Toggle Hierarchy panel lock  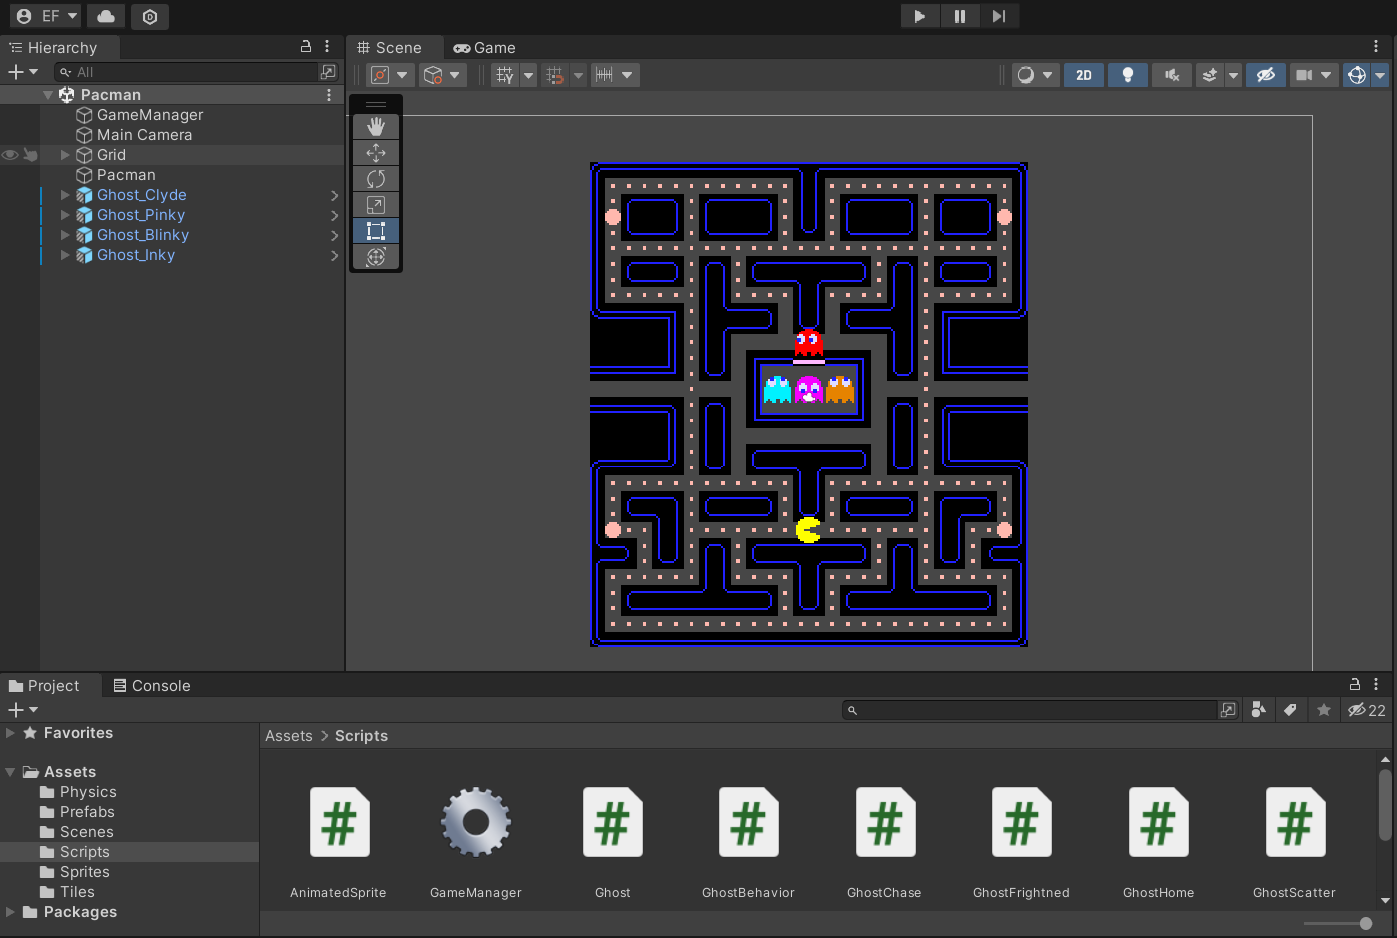click(x=306, y=47)
